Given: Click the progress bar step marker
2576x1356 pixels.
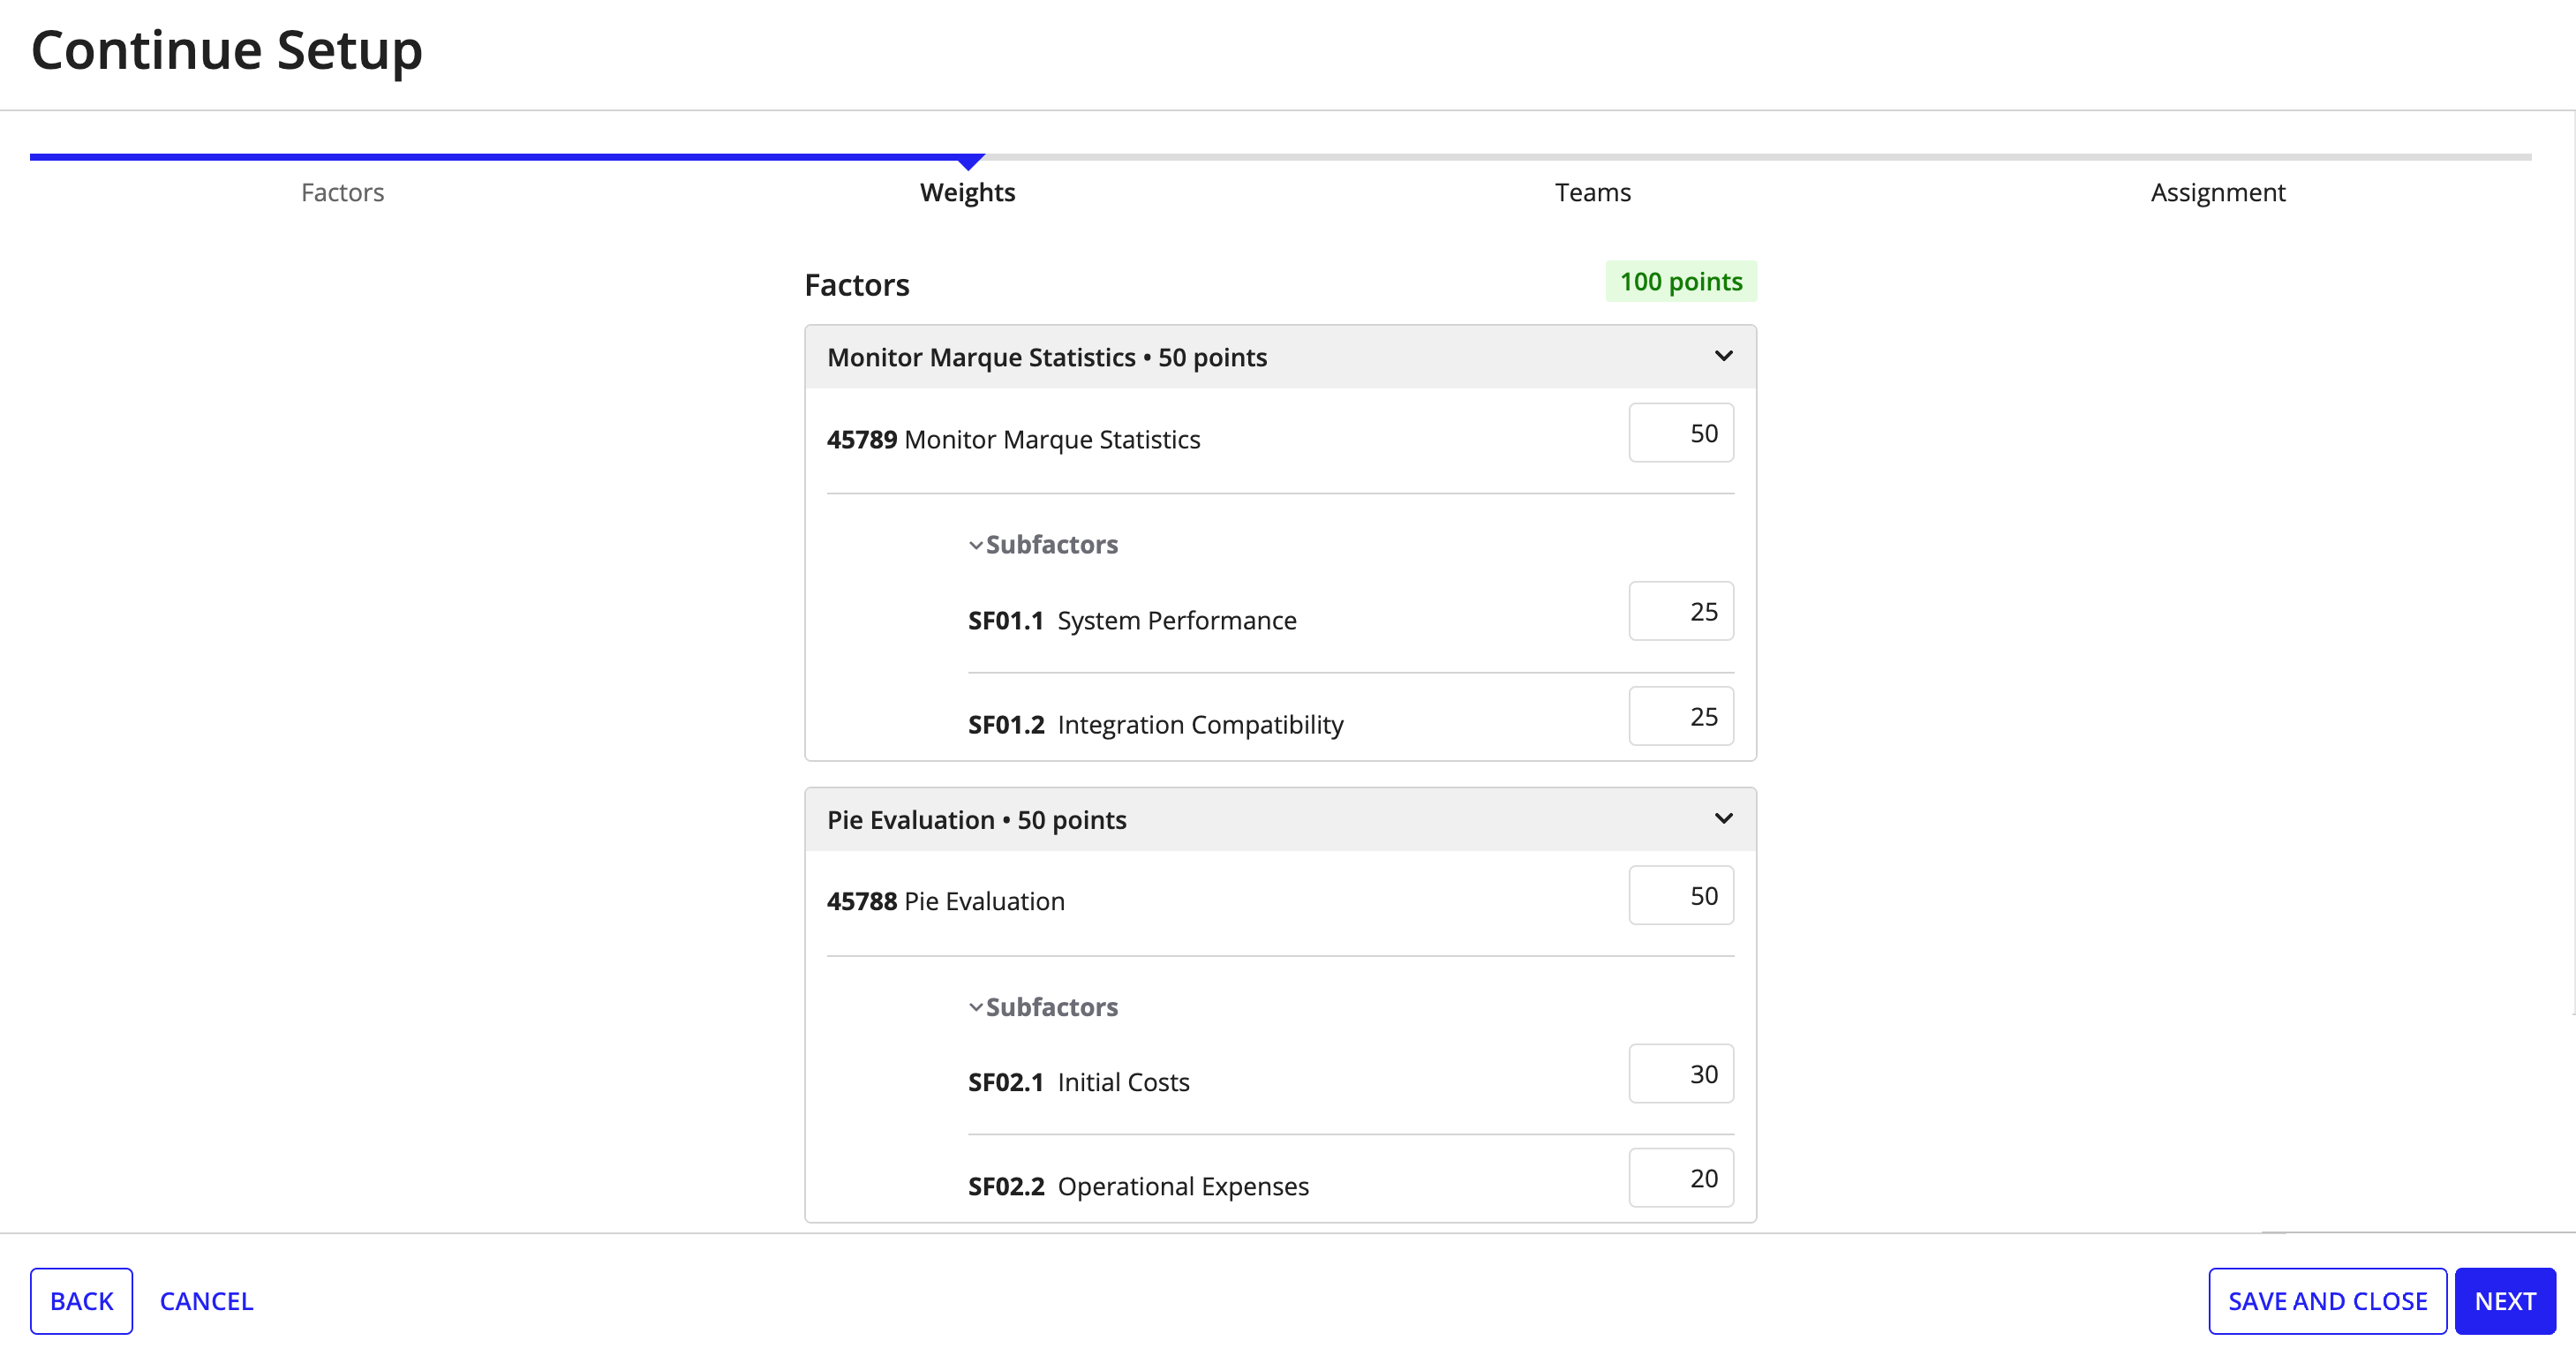Looking at the screenshot, I should coord(969,162).
